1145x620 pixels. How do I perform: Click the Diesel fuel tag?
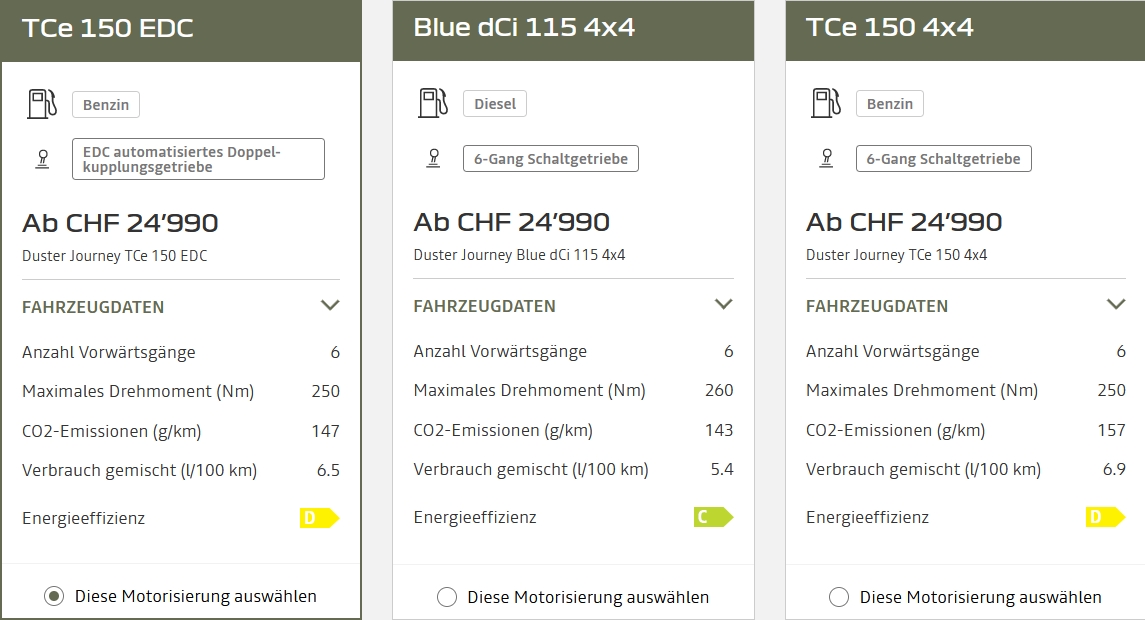pos(495,104)
